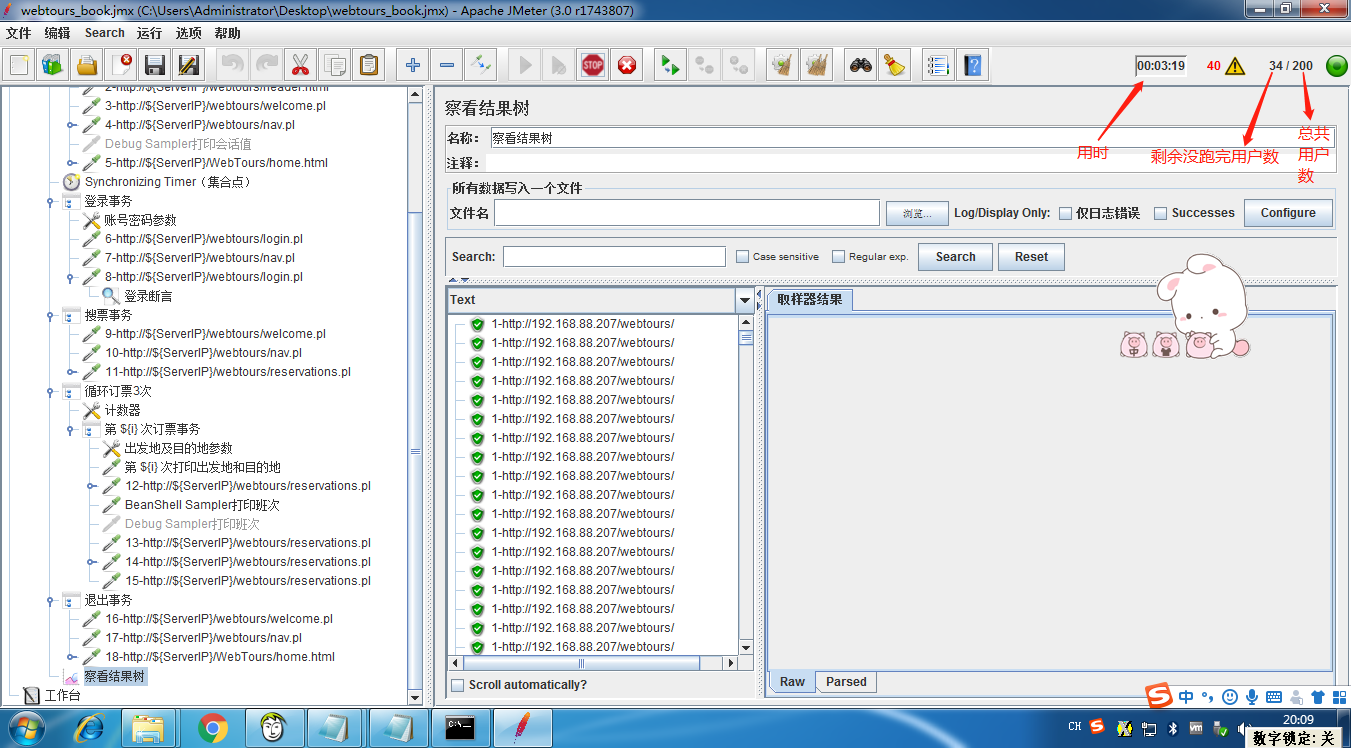Click the Copy toolbar icon
Image resolution: width=1351 pixels, height=748 pixels.
pos(334,66)
